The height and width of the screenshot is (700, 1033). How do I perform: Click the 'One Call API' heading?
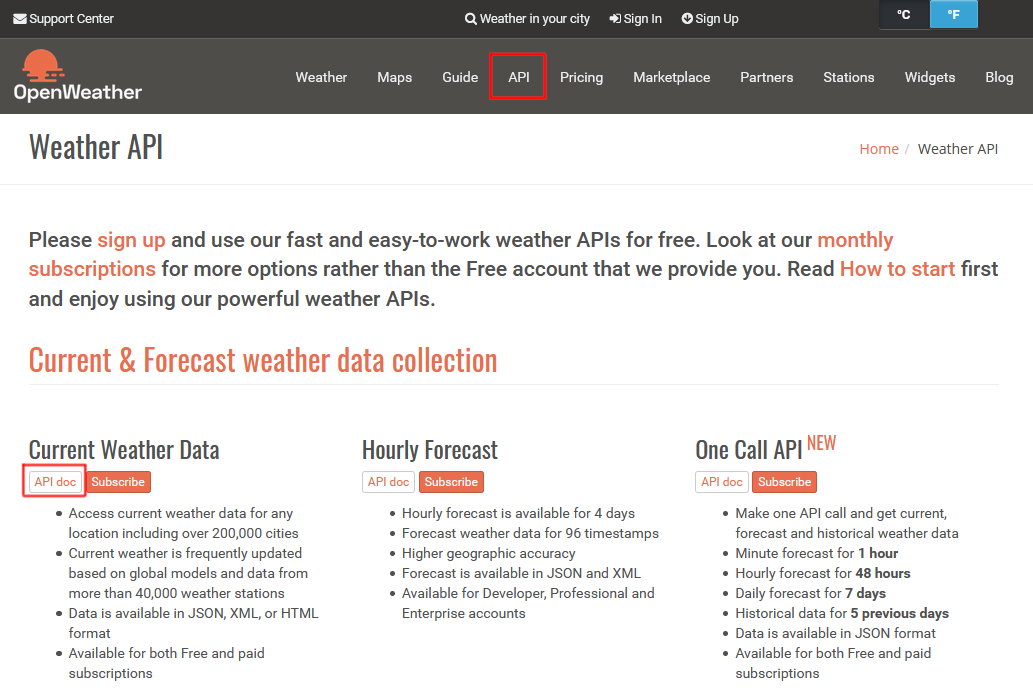pyautogui.click(x=748, y=450)
